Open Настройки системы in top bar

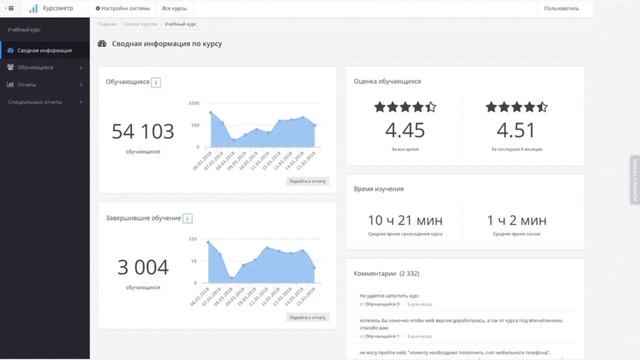[123, 8]
